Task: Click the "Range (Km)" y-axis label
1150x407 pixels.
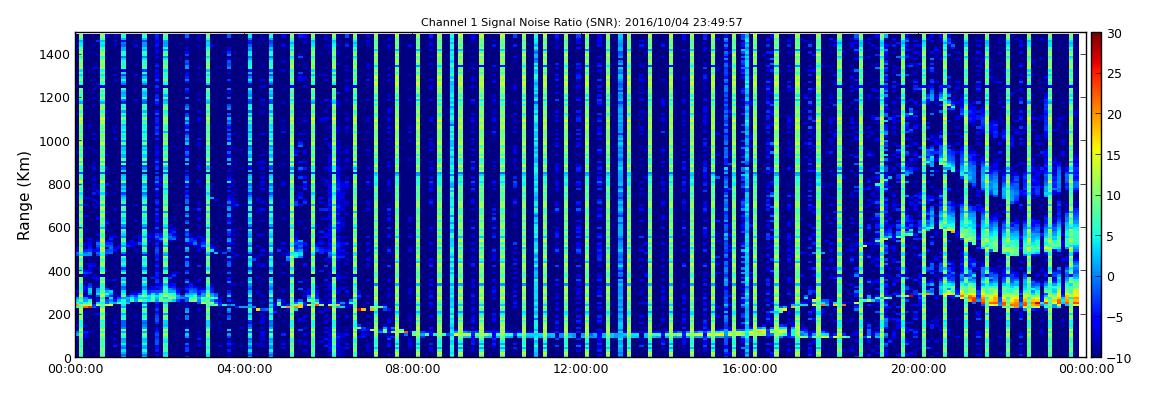Action: coord(23,194)
